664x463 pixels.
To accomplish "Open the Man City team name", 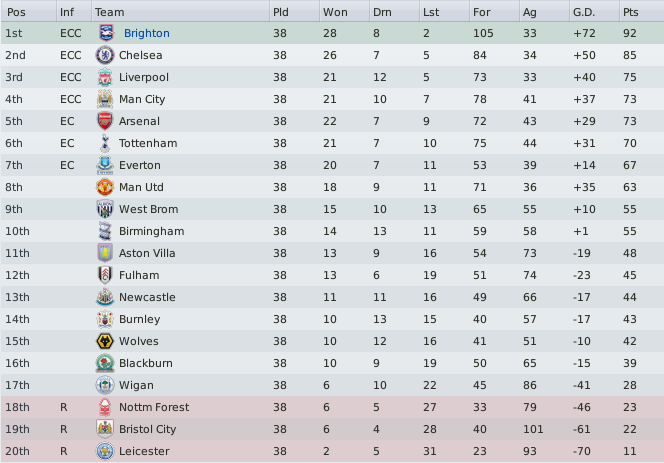I will click(x=142, y=99).
